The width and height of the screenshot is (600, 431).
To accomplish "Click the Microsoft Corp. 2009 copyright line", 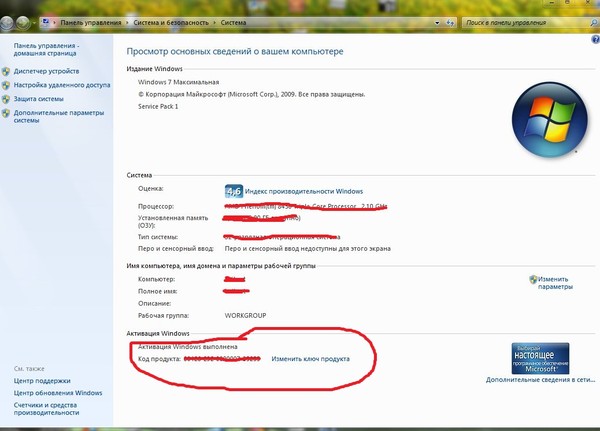I will pyautogui.click(x=251, y=94).
